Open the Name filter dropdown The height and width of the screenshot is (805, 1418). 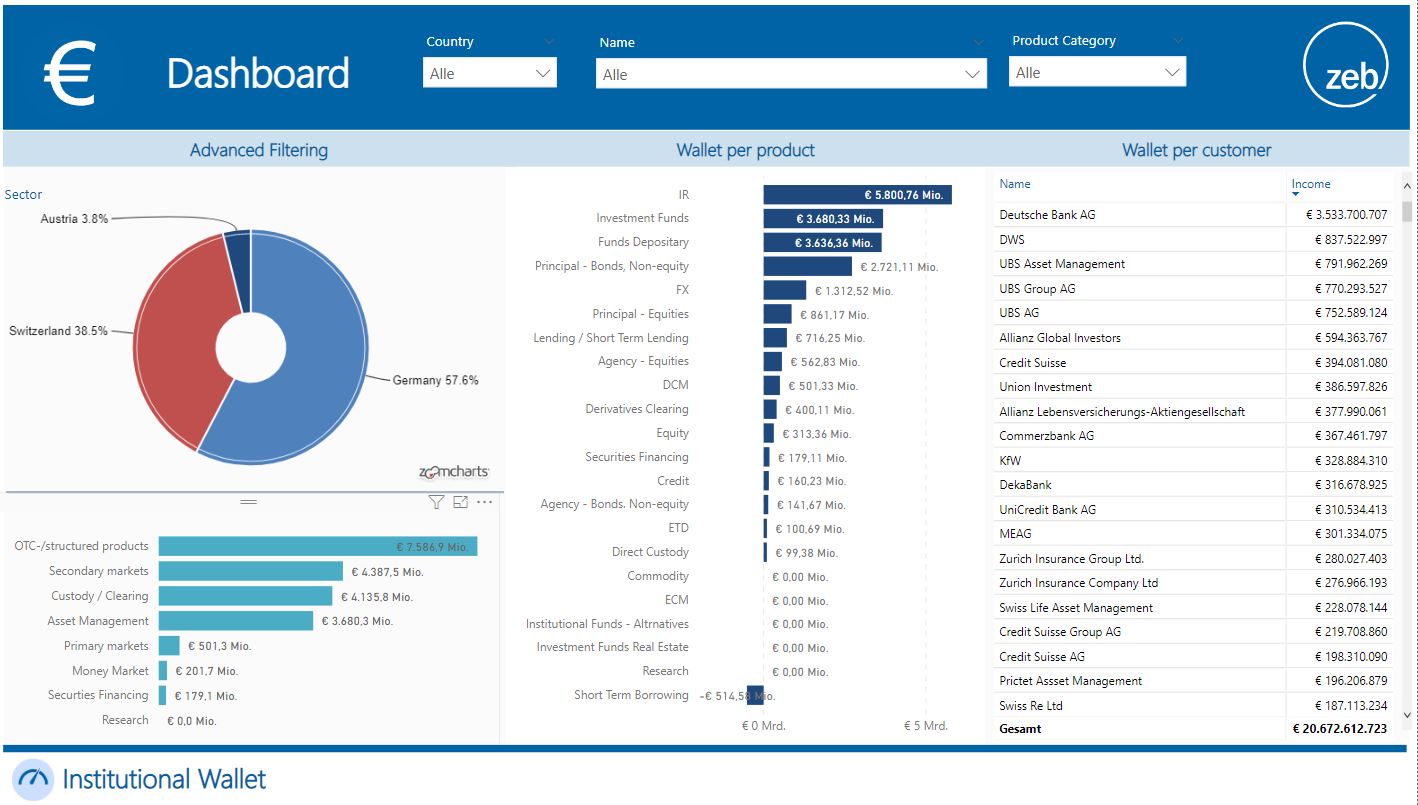(x=972, y=74)
